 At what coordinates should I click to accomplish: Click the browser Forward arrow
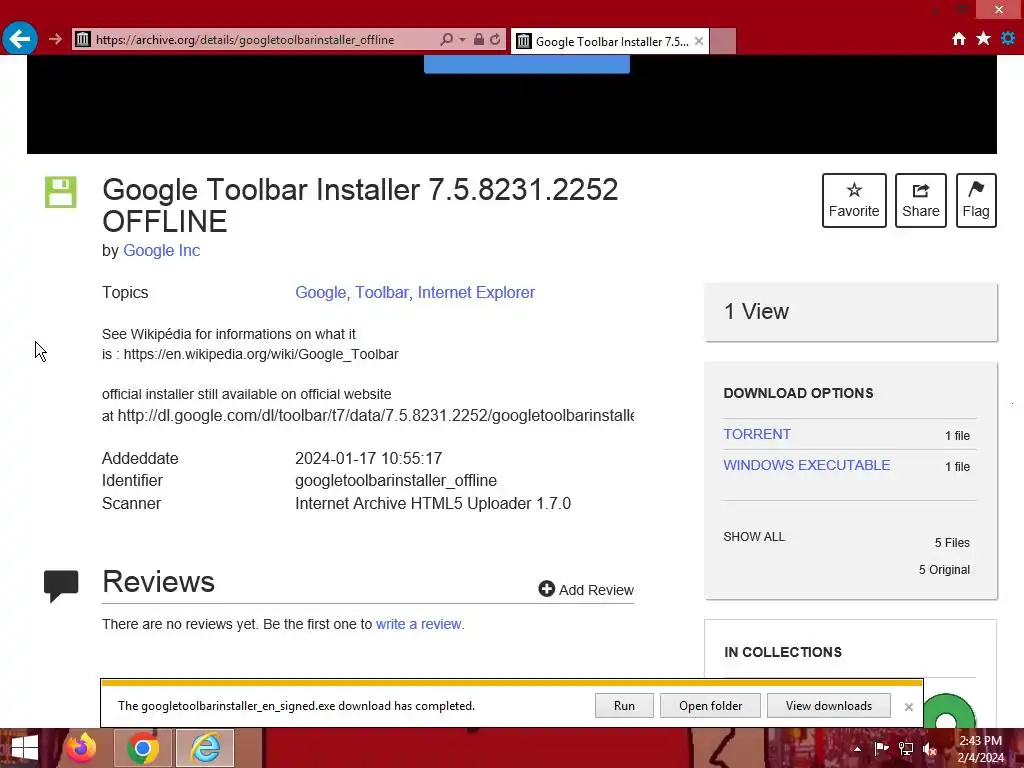(x=56, y=39)
